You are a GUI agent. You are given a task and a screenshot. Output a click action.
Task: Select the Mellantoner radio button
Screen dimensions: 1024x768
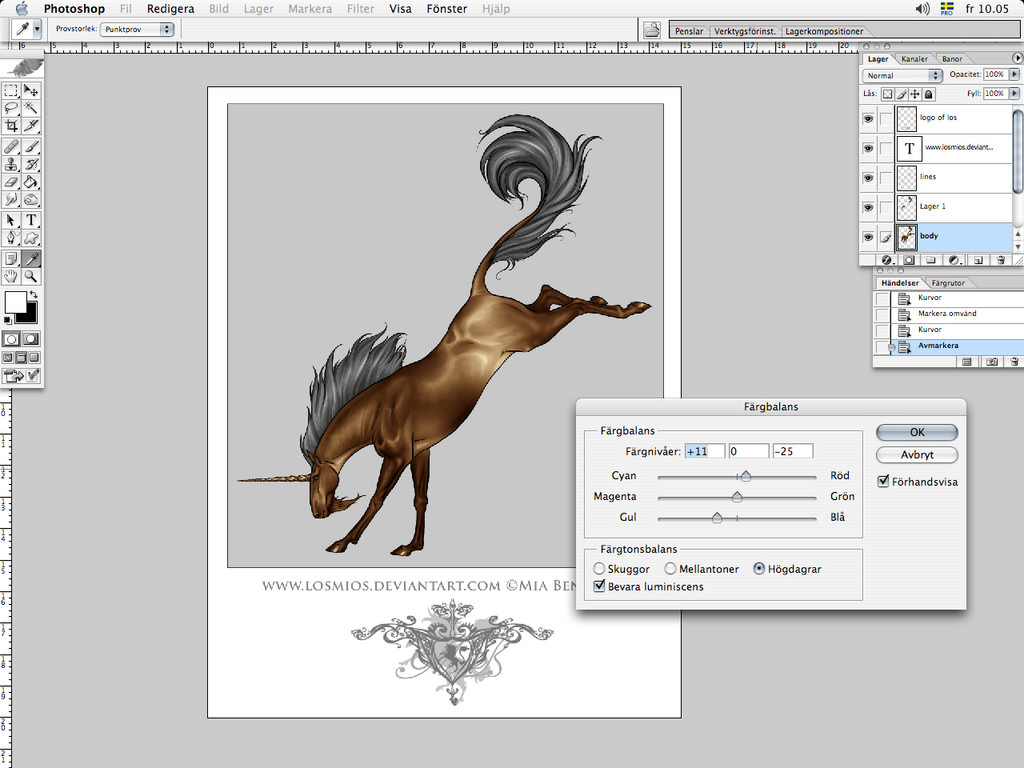click(x=670, y=569)
